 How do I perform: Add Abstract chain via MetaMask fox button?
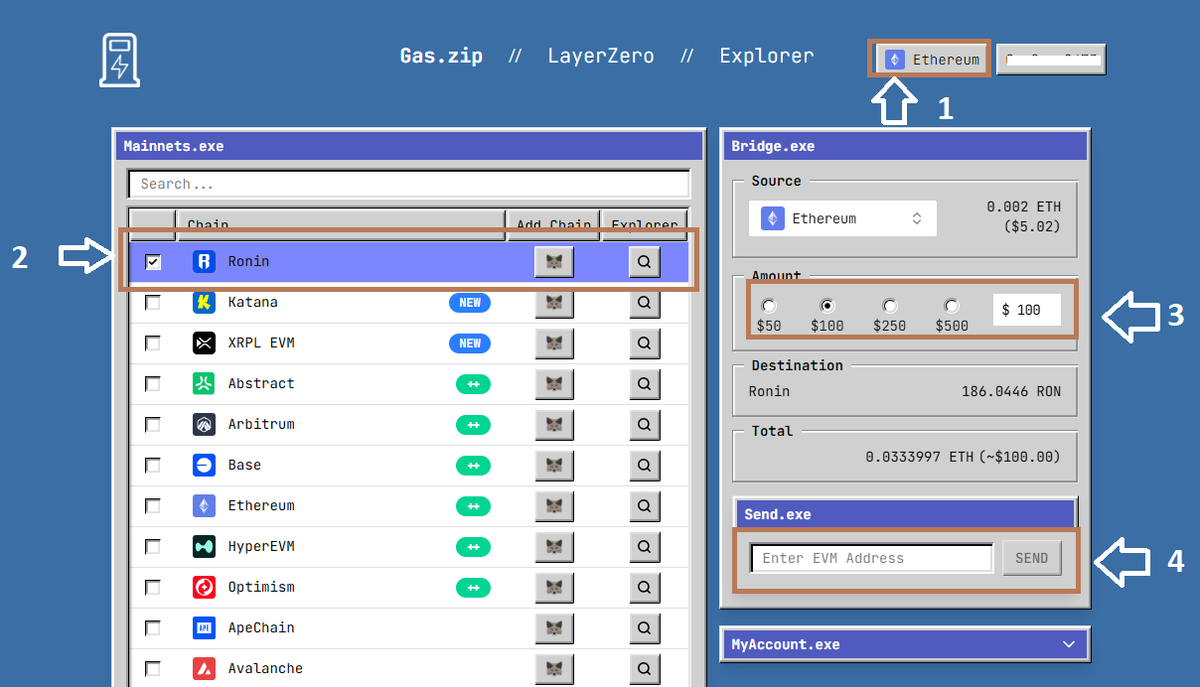pos(554,384)
